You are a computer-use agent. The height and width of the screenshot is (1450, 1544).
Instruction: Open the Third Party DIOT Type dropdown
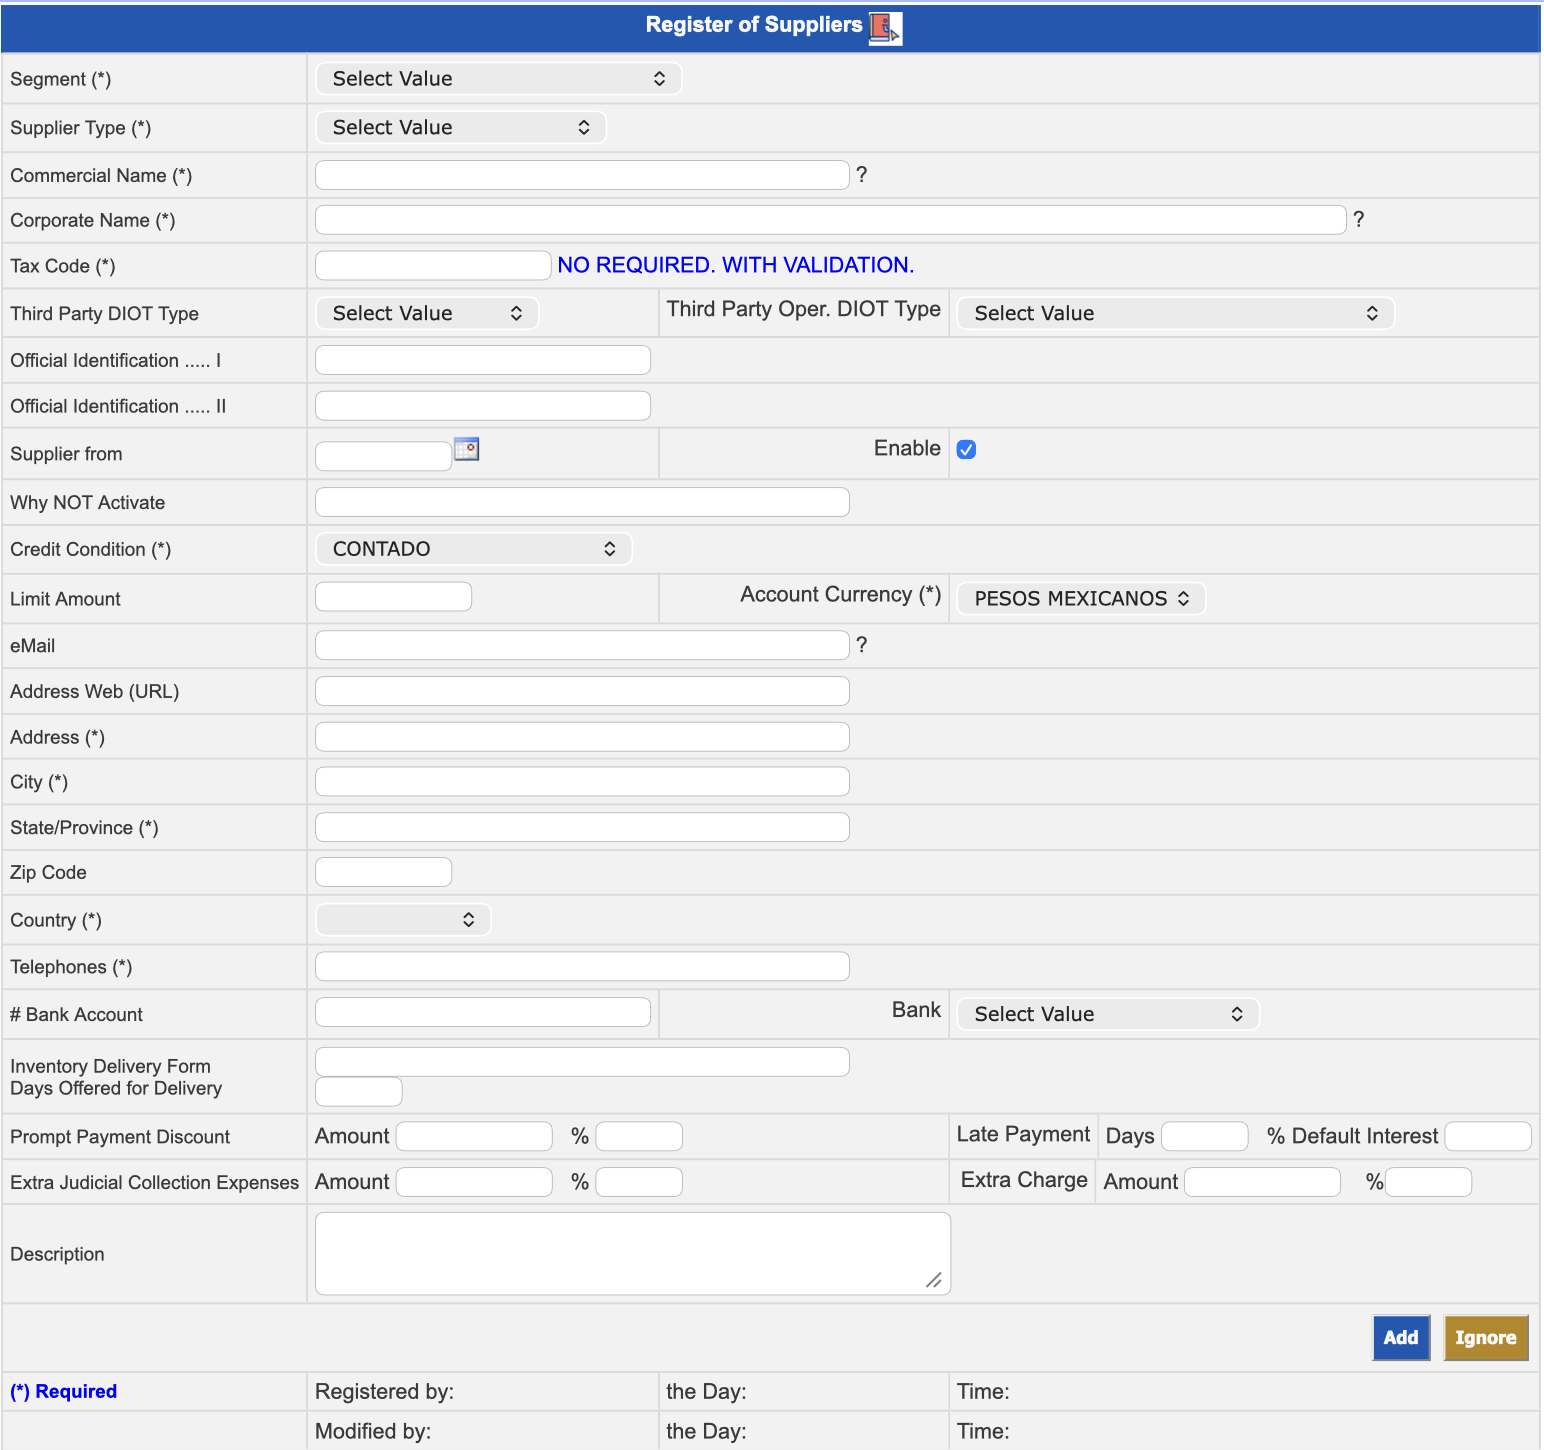click(x=427, y=314)
